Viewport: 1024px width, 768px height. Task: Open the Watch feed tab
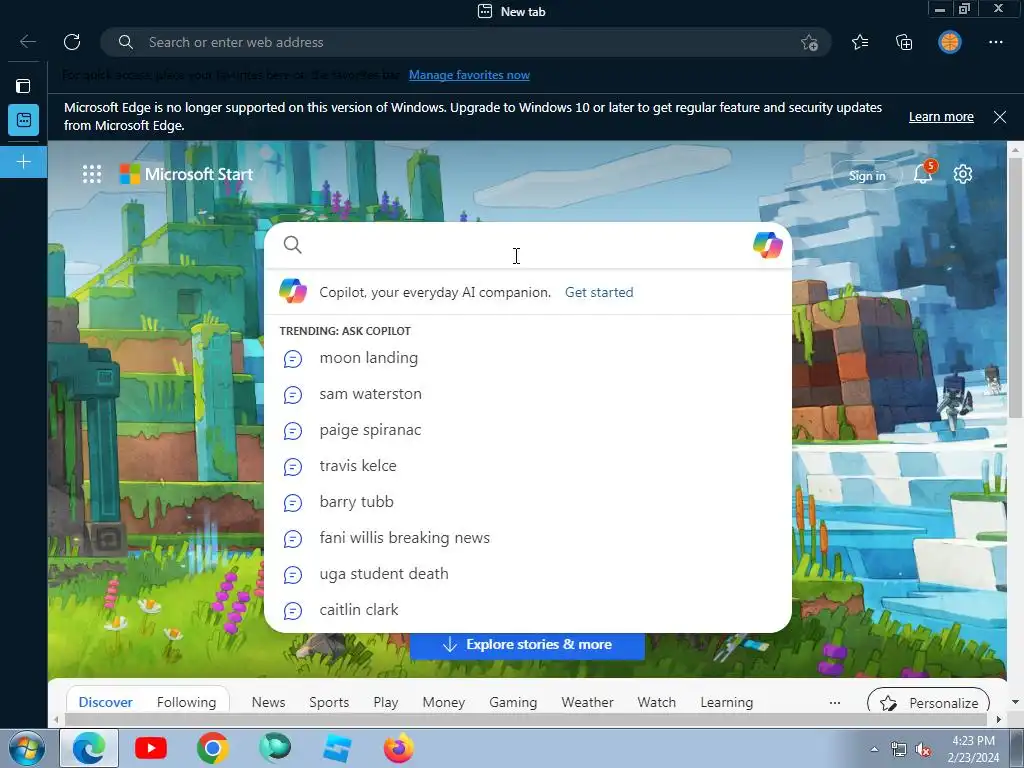[656, 702]
